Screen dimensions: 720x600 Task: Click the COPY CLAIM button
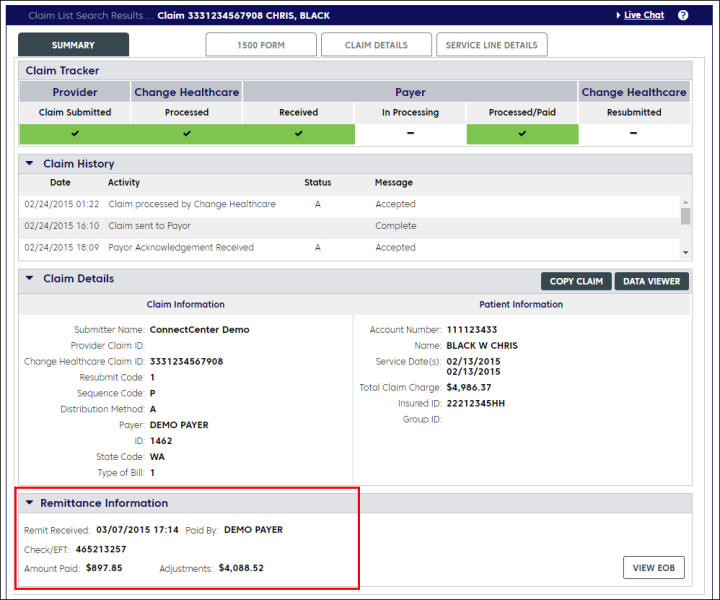pyautogui.click(x=576, y=281)
